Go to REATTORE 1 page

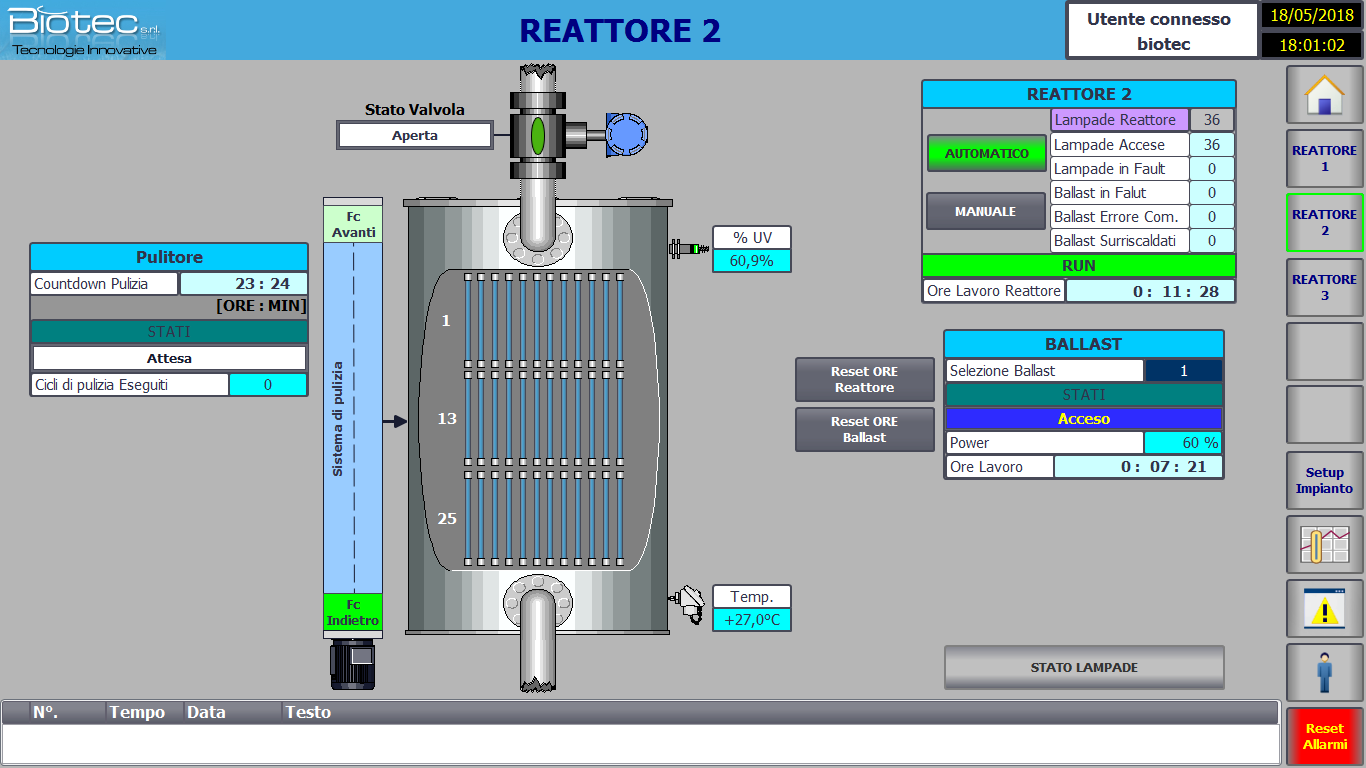click(1324, 158)
